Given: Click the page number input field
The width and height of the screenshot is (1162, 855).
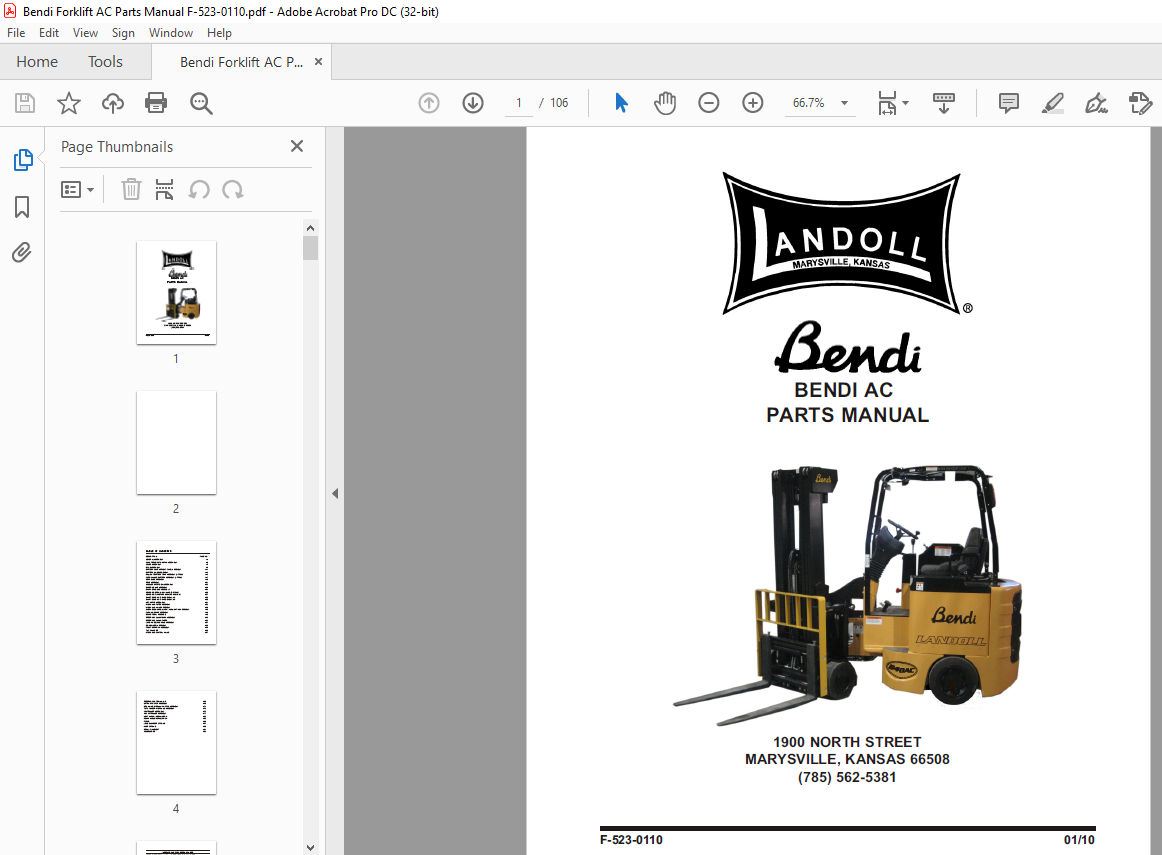Looking at the screenshot, I should point(519,103).
